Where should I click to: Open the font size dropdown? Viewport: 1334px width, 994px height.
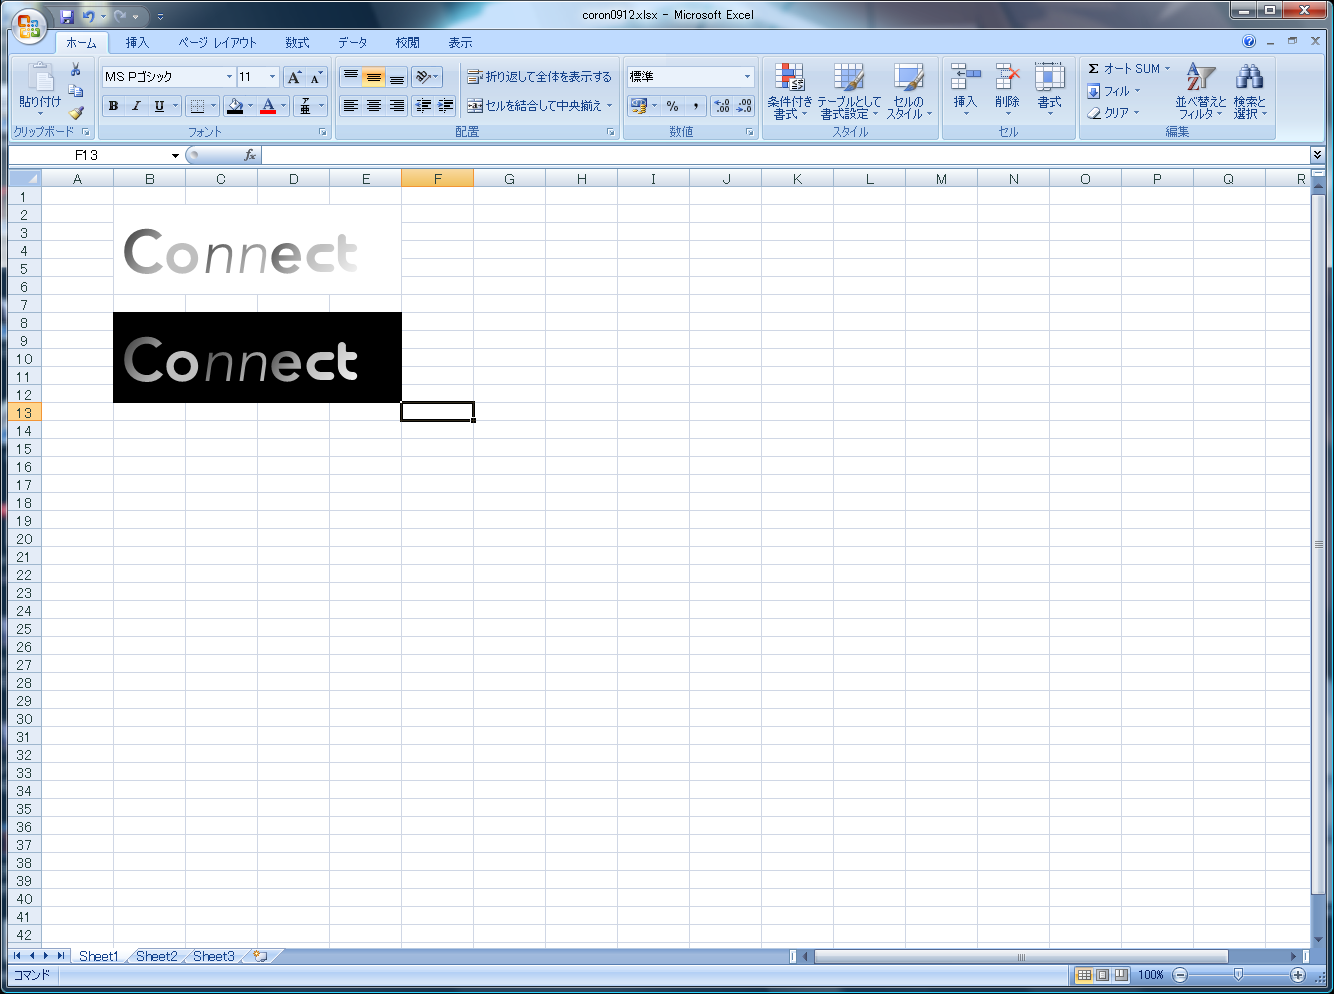[x=272, y=77]
